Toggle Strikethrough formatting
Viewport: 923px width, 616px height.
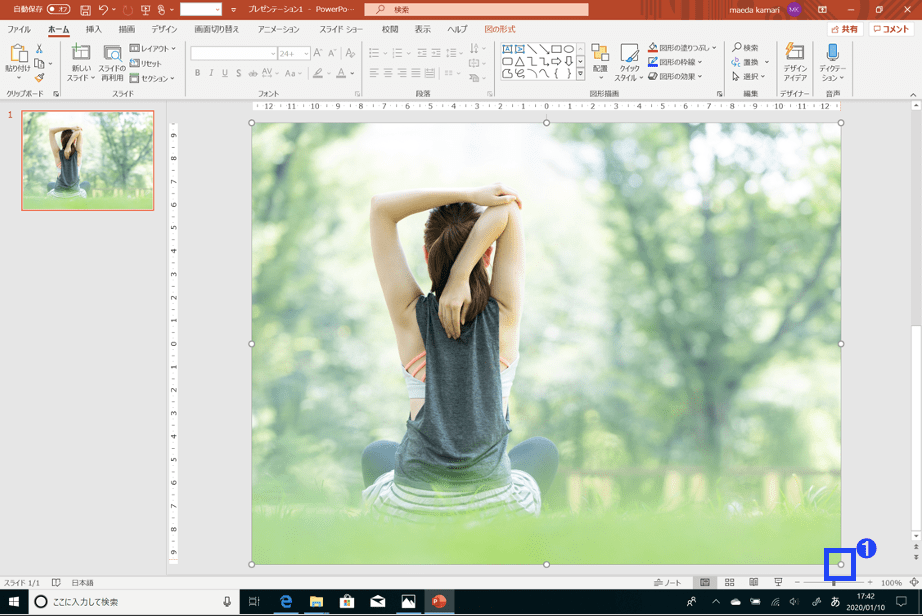(253, 73)
